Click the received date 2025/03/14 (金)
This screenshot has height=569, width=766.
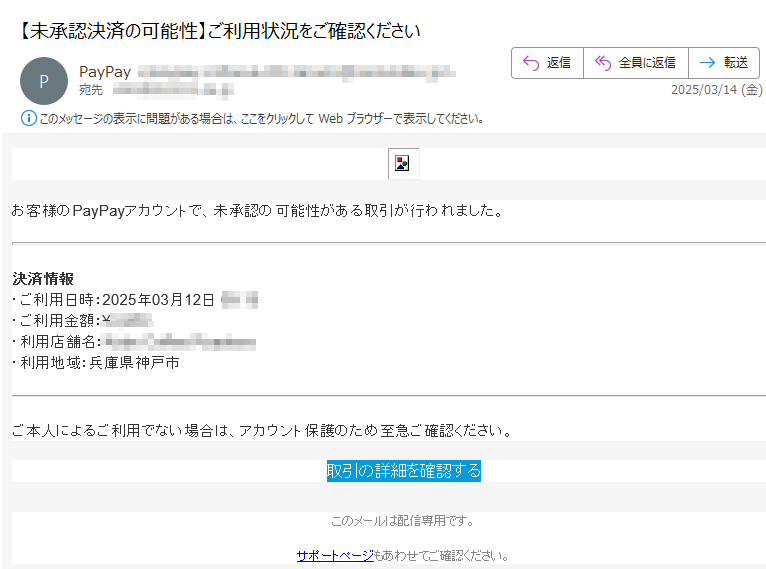[716, 90]
